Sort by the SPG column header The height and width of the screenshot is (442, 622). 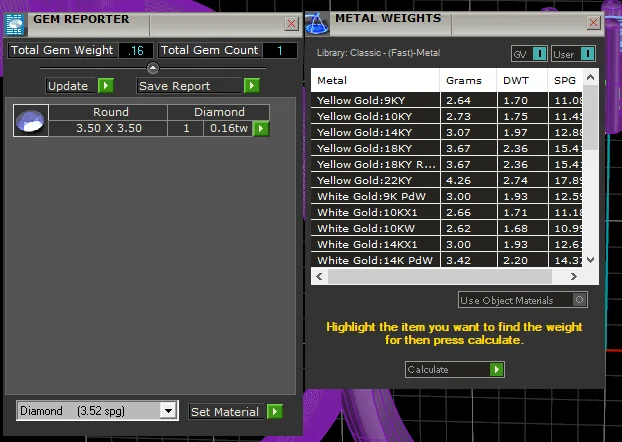[565, 81]
